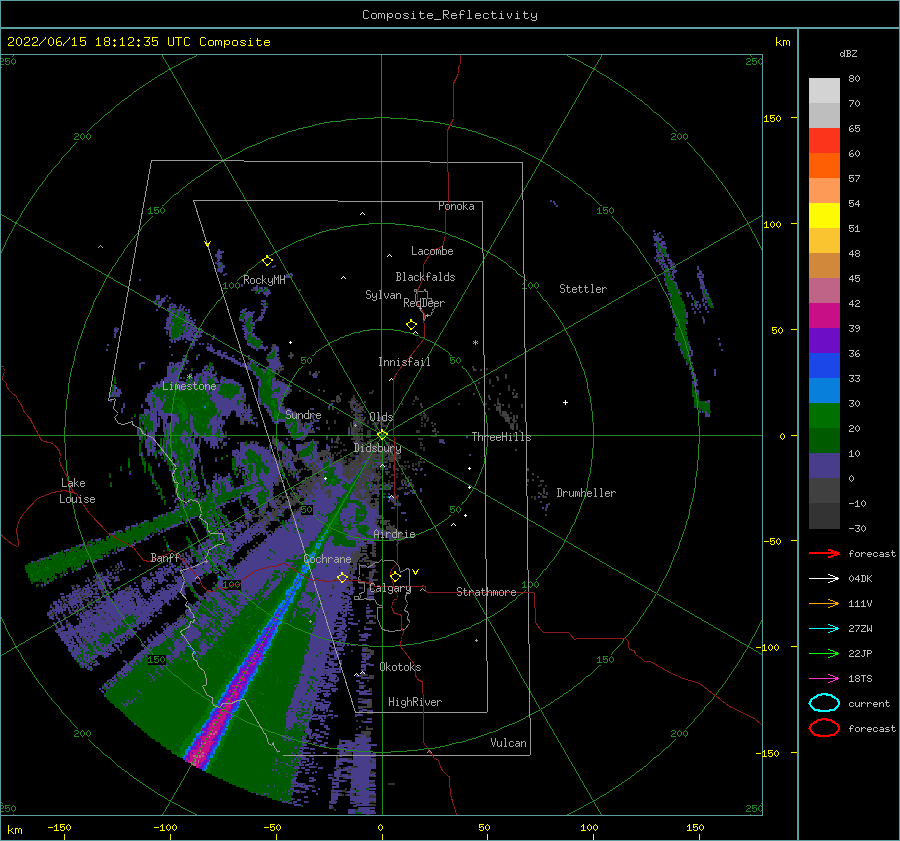Click the Ponoka town label
Viewport: 900px width, 841px height.
click(456, 206)
